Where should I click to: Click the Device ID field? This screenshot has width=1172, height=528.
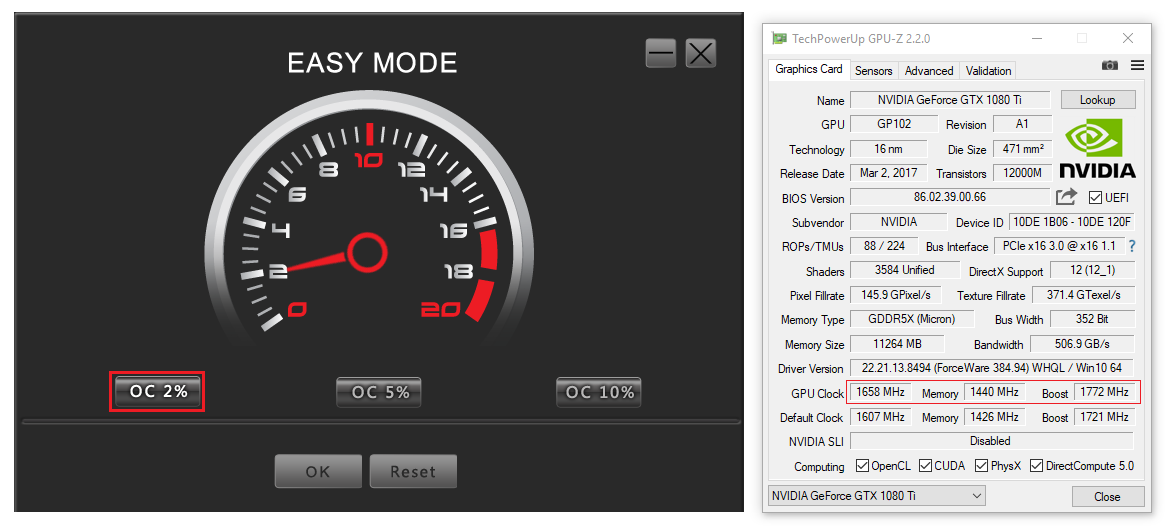(x=1072, y=222)
